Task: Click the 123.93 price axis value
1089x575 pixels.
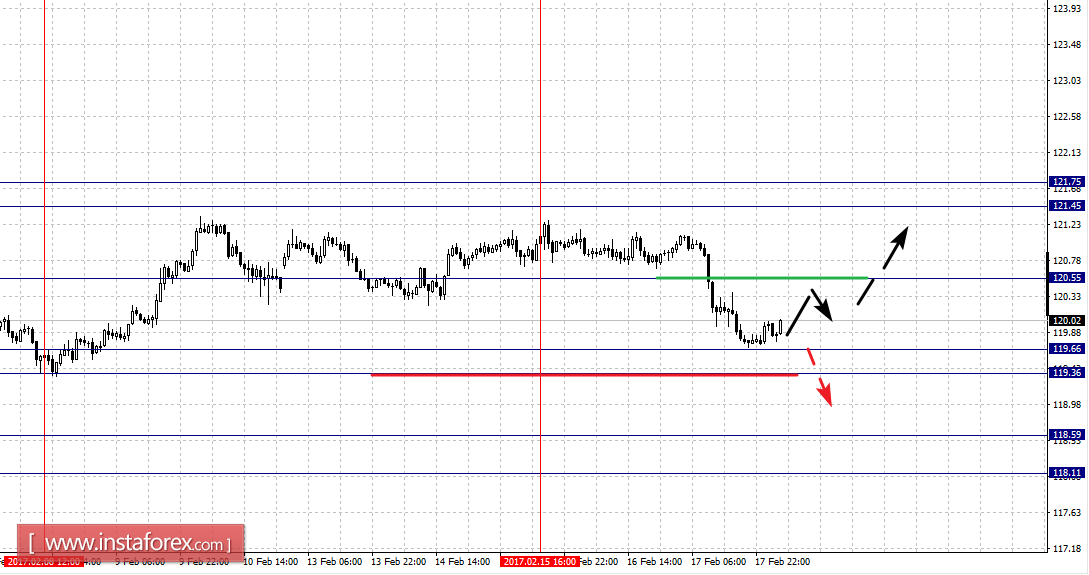Action: pos(1067,8)
